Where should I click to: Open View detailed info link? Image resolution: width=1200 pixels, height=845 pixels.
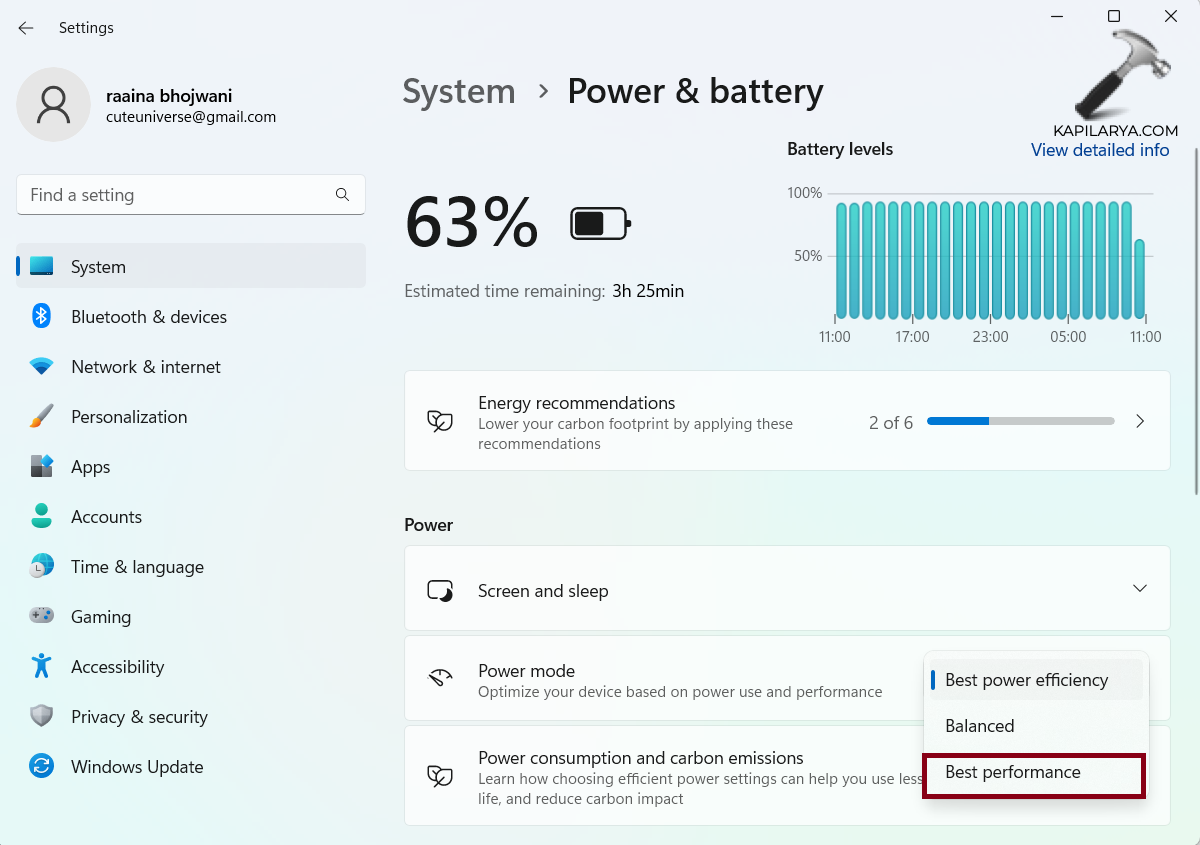click(1100, 150)
